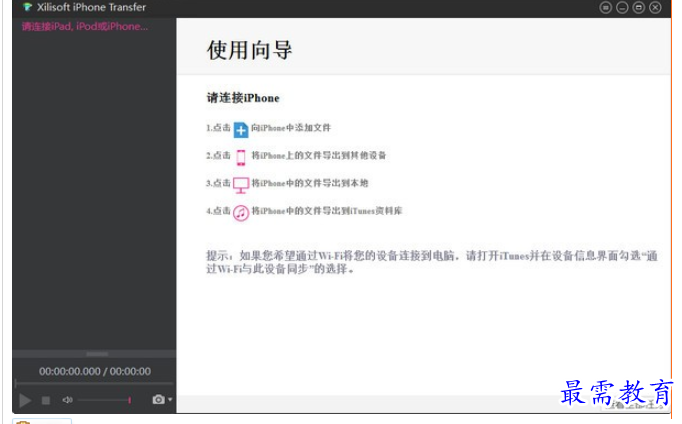Click the pink monitor export-to-local icon

coord(241,185)
